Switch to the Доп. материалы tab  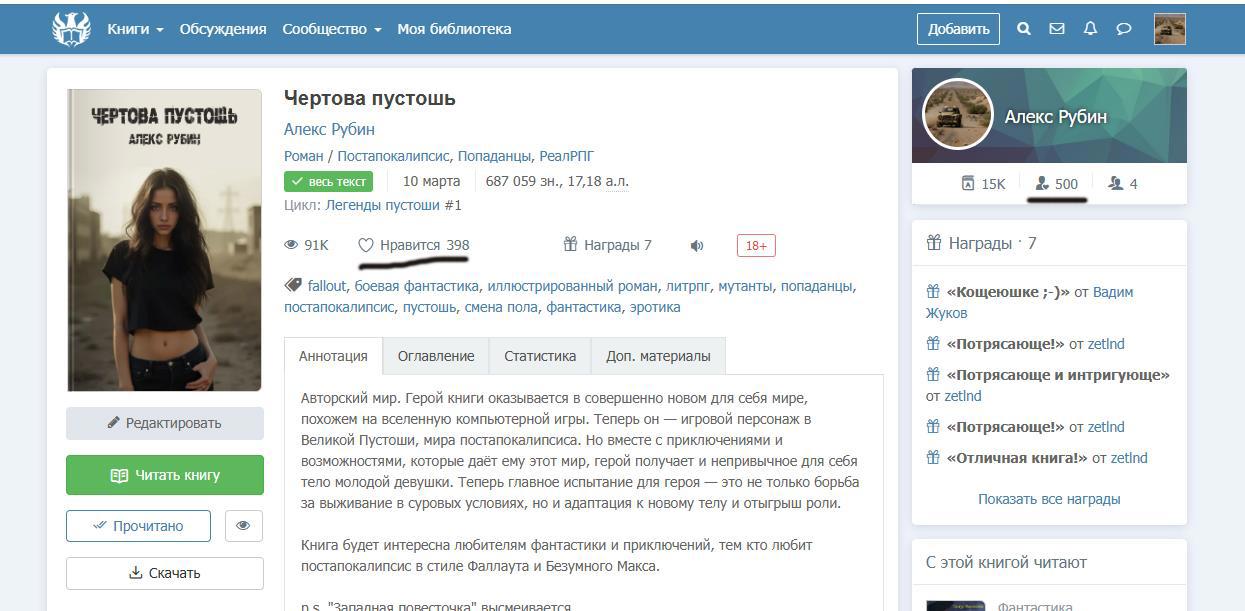[x=658, y=356]
